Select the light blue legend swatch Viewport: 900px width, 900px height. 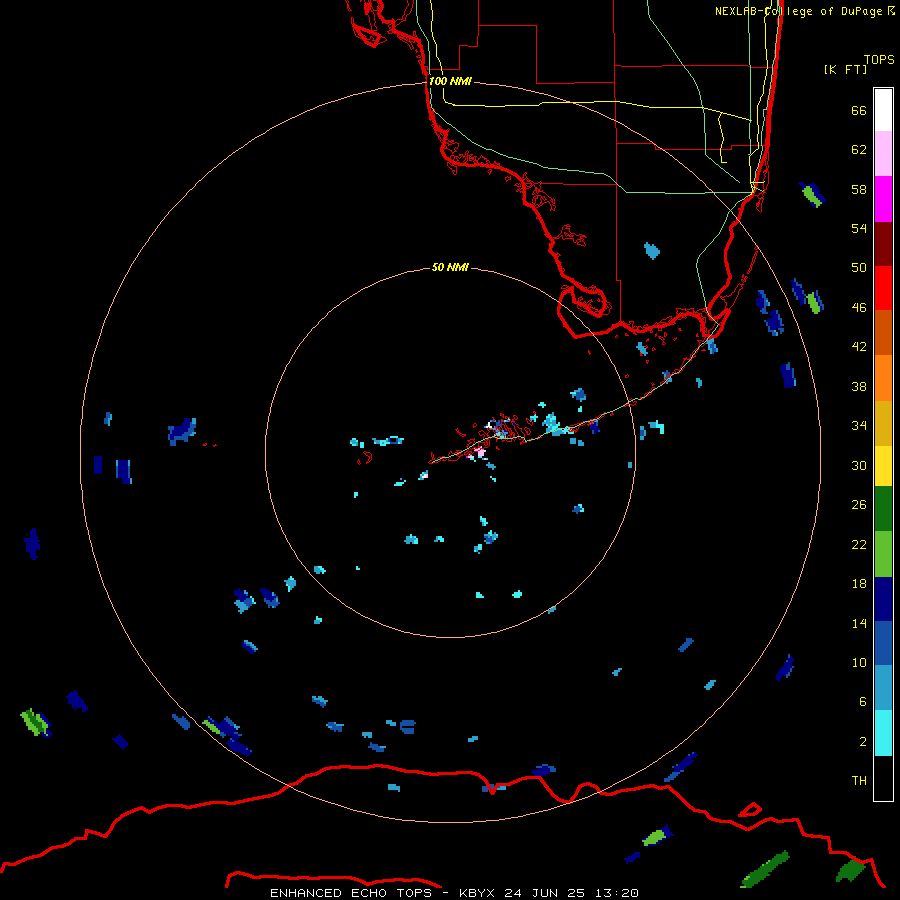coord(883,688)
